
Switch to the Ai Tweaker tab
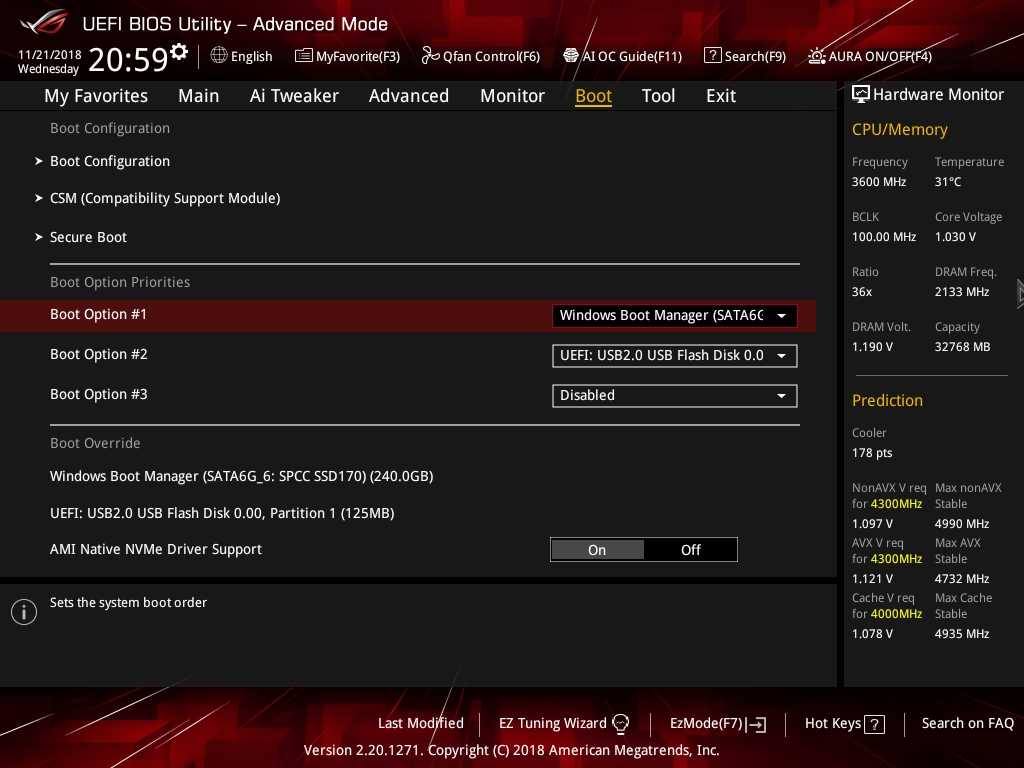(x=294, y=96)
